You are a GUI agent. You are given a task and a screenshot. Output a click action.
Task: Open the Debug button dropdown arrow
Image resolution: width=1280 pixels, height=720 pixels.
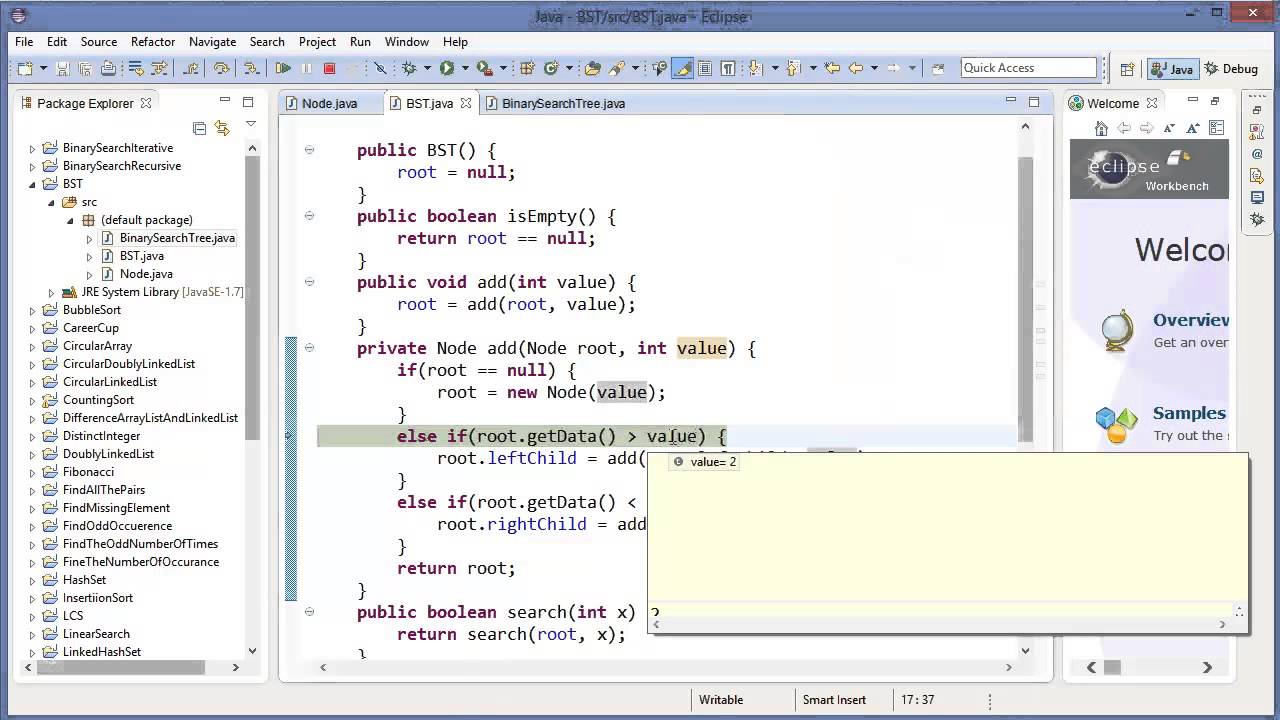[x=427, y=68]
